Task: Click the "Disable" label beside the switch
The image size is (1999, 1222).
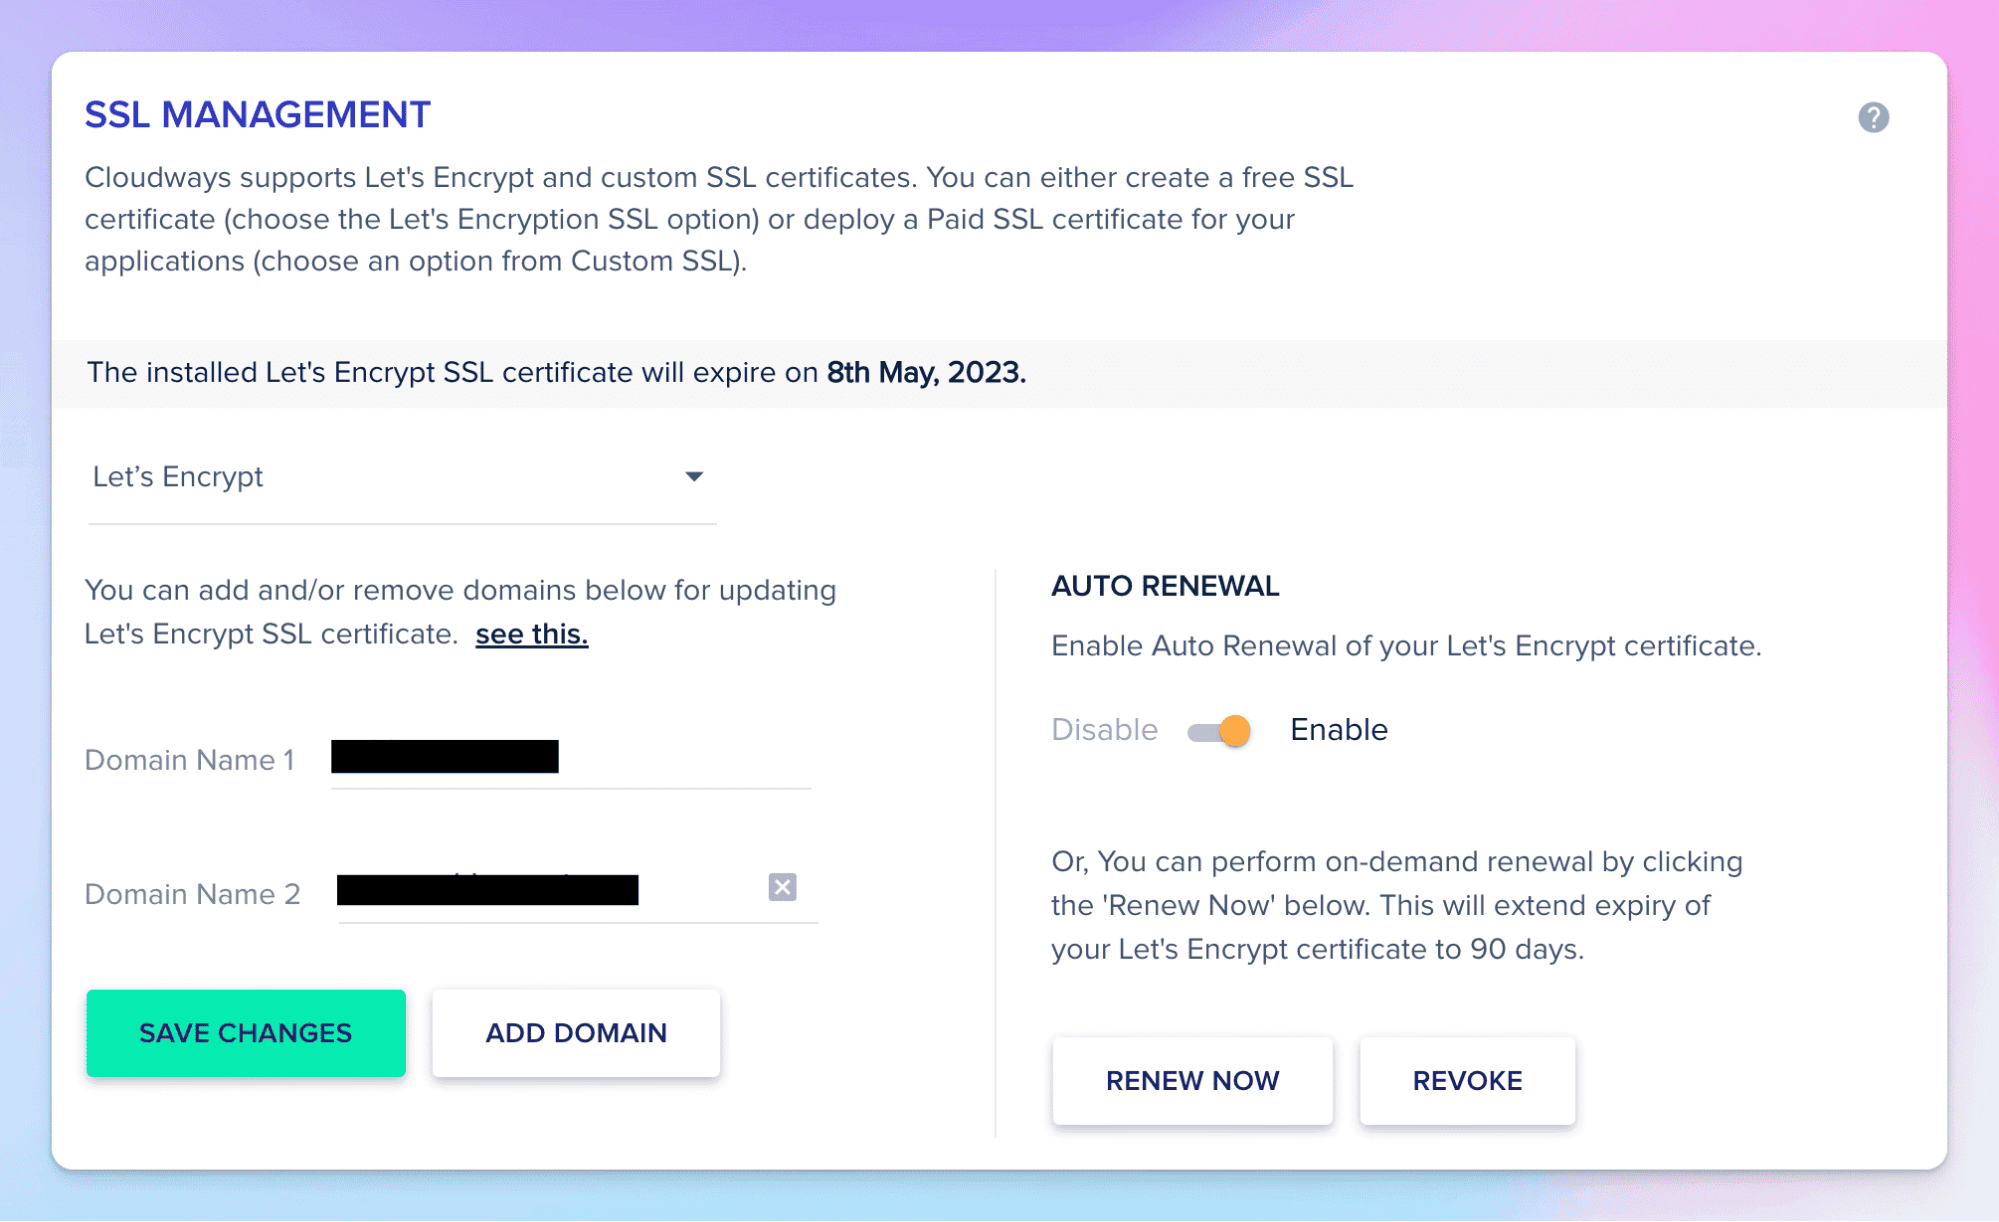Action: [x=1104, y=730]
